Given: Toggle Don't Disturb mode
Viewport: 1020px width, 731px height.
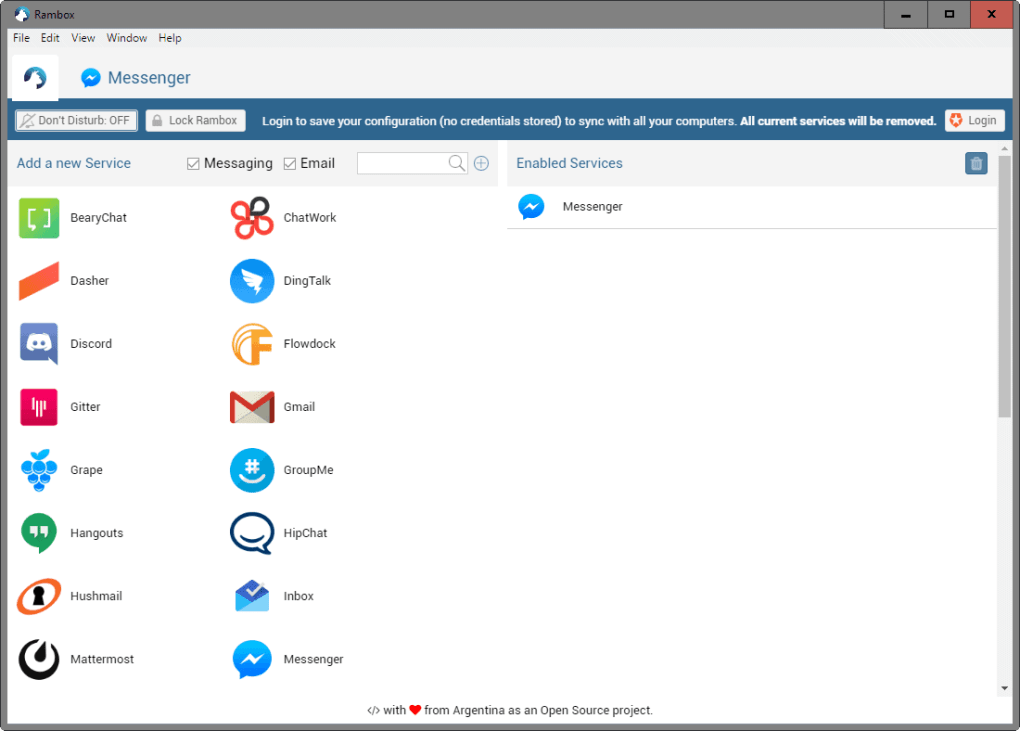Looking at the screenshot, I should (76, 120).
